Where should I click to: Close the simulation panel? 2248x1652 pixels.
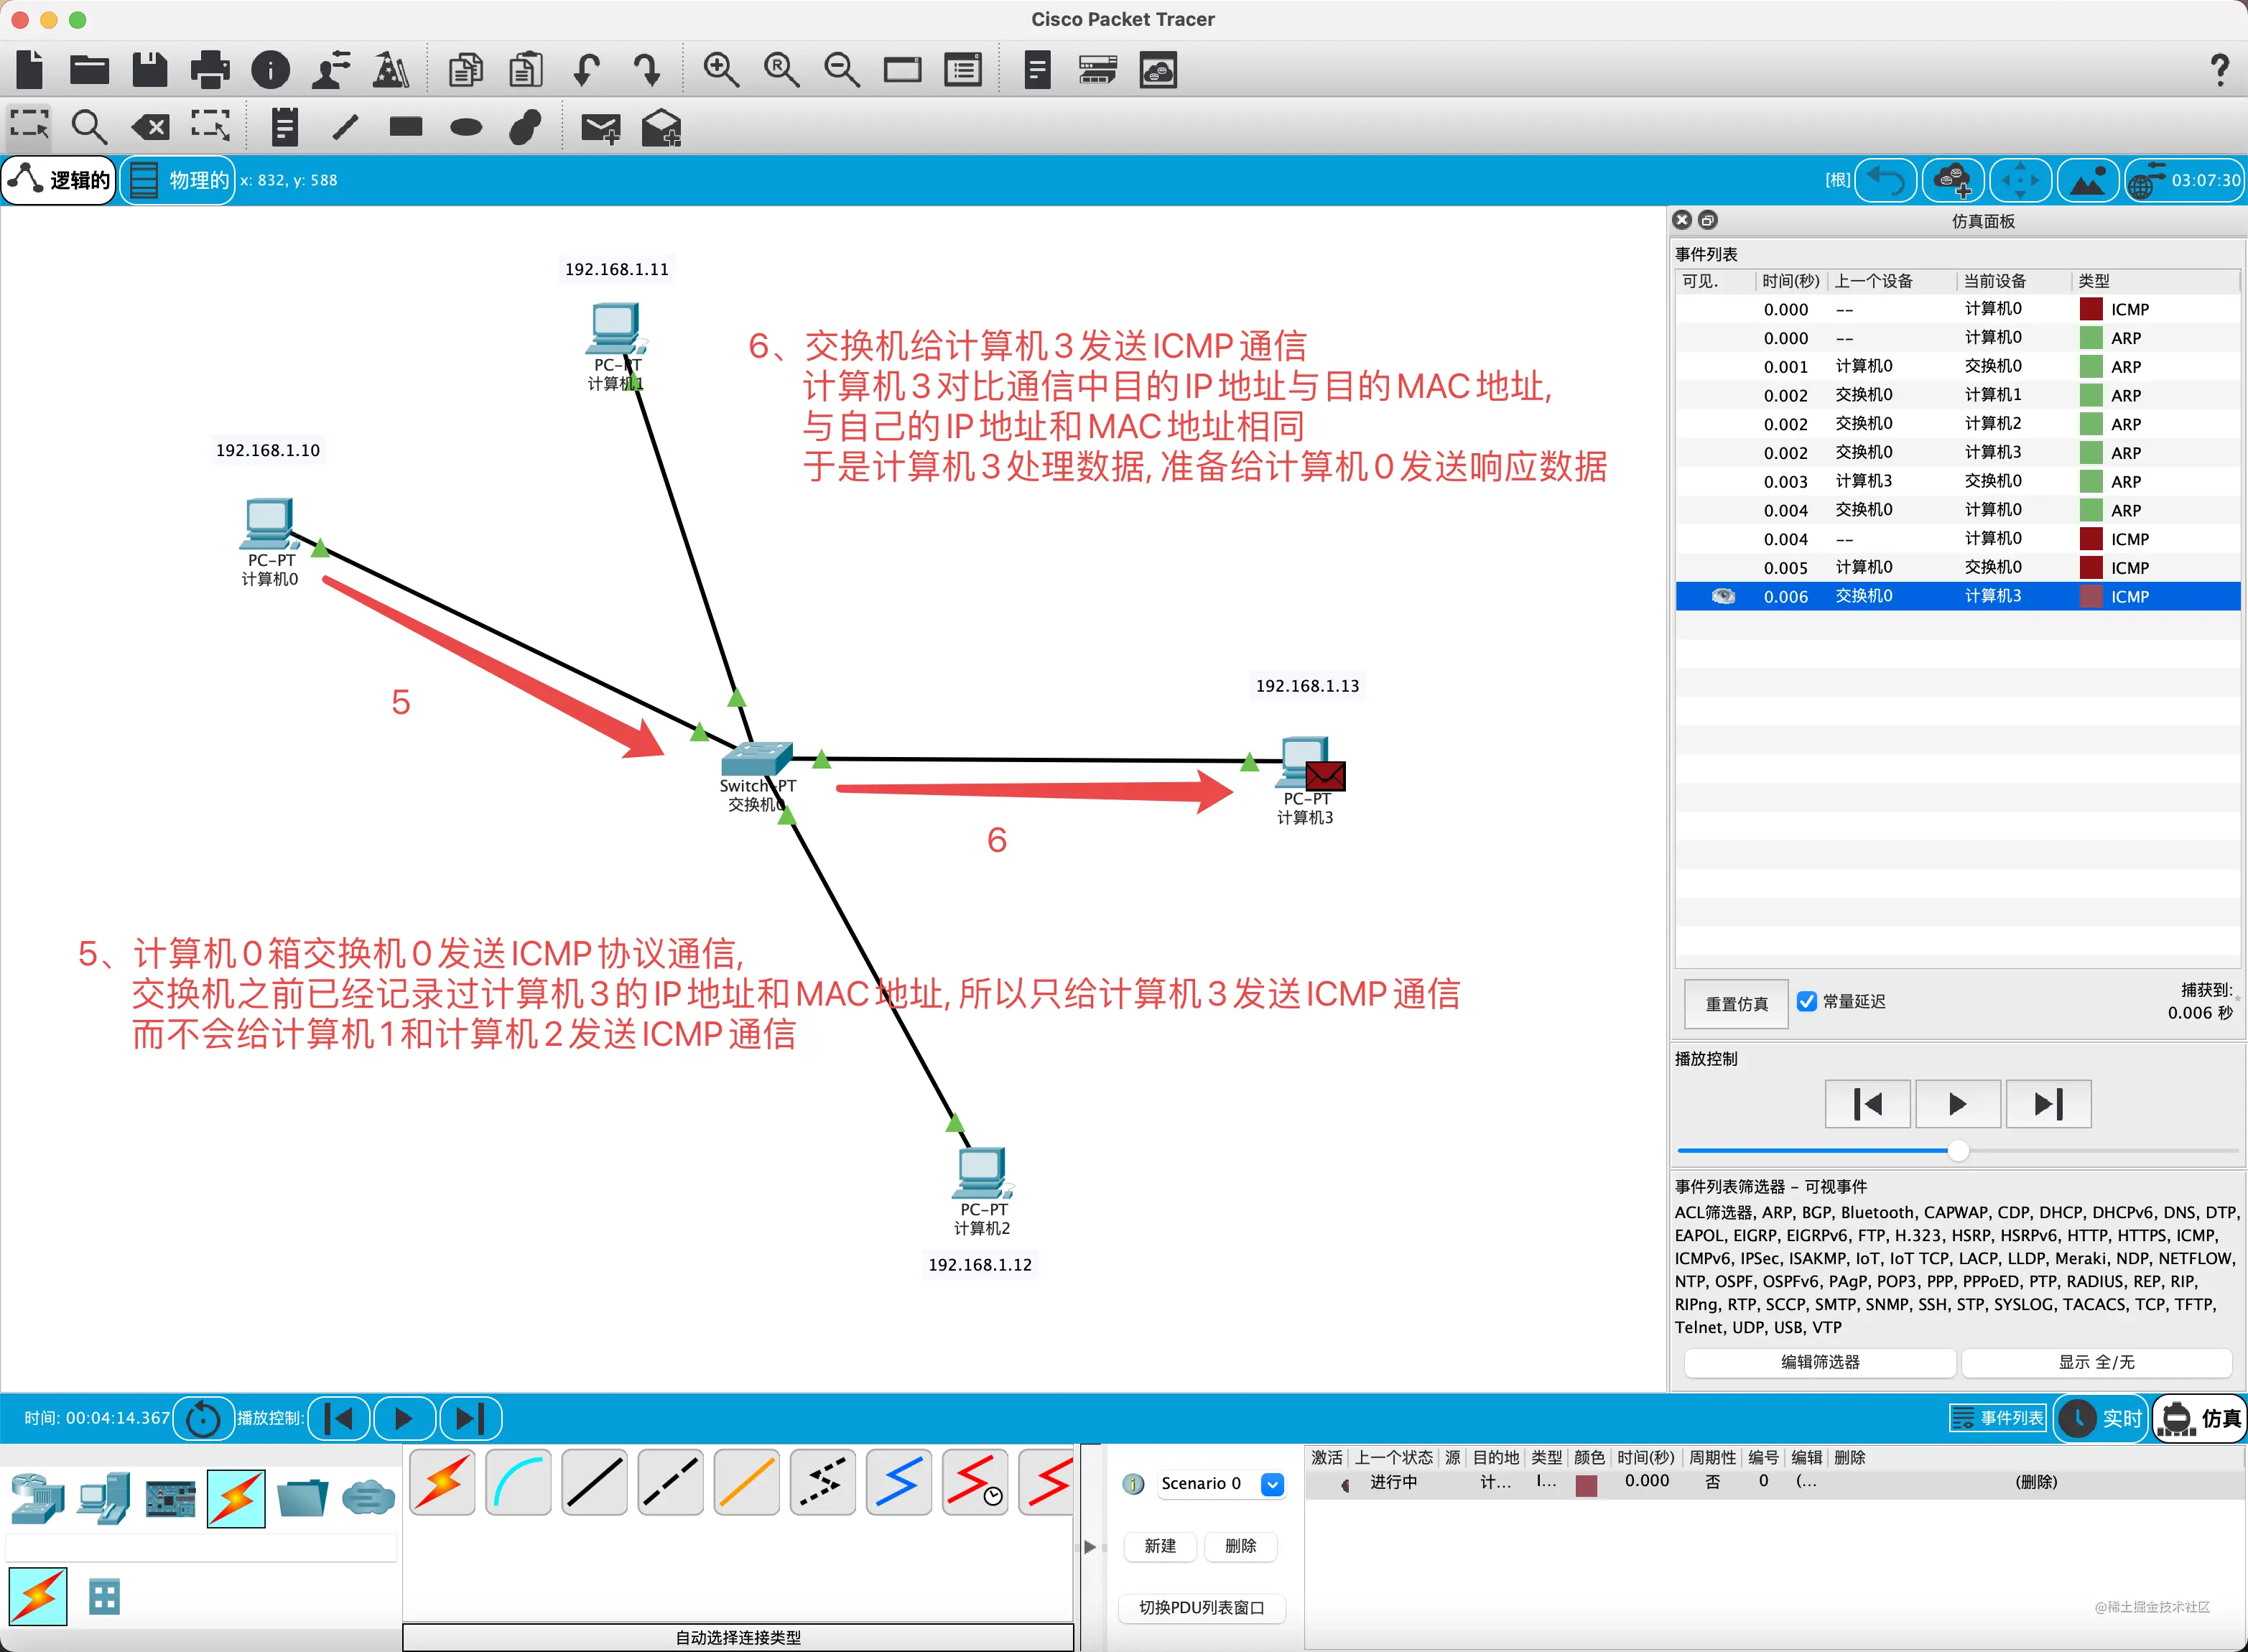(x=1682, y=219)
